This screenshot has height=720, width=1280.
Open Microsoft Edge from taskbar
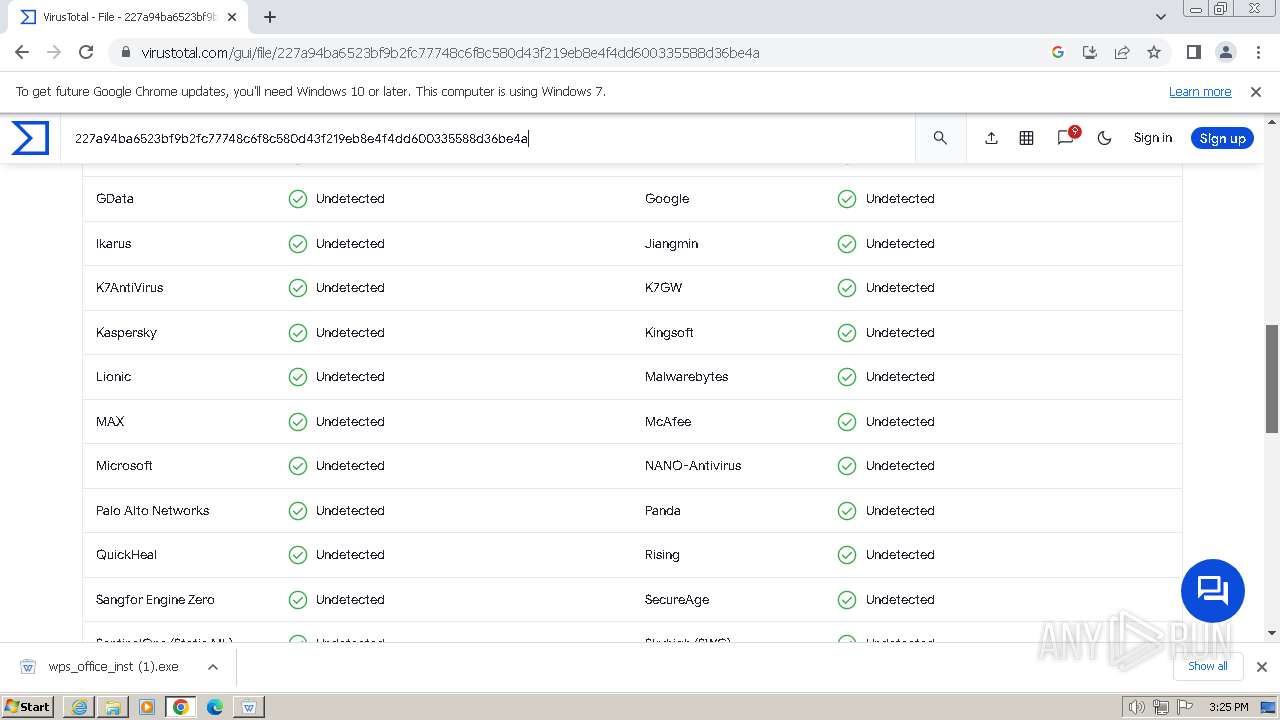coord(215,706)
